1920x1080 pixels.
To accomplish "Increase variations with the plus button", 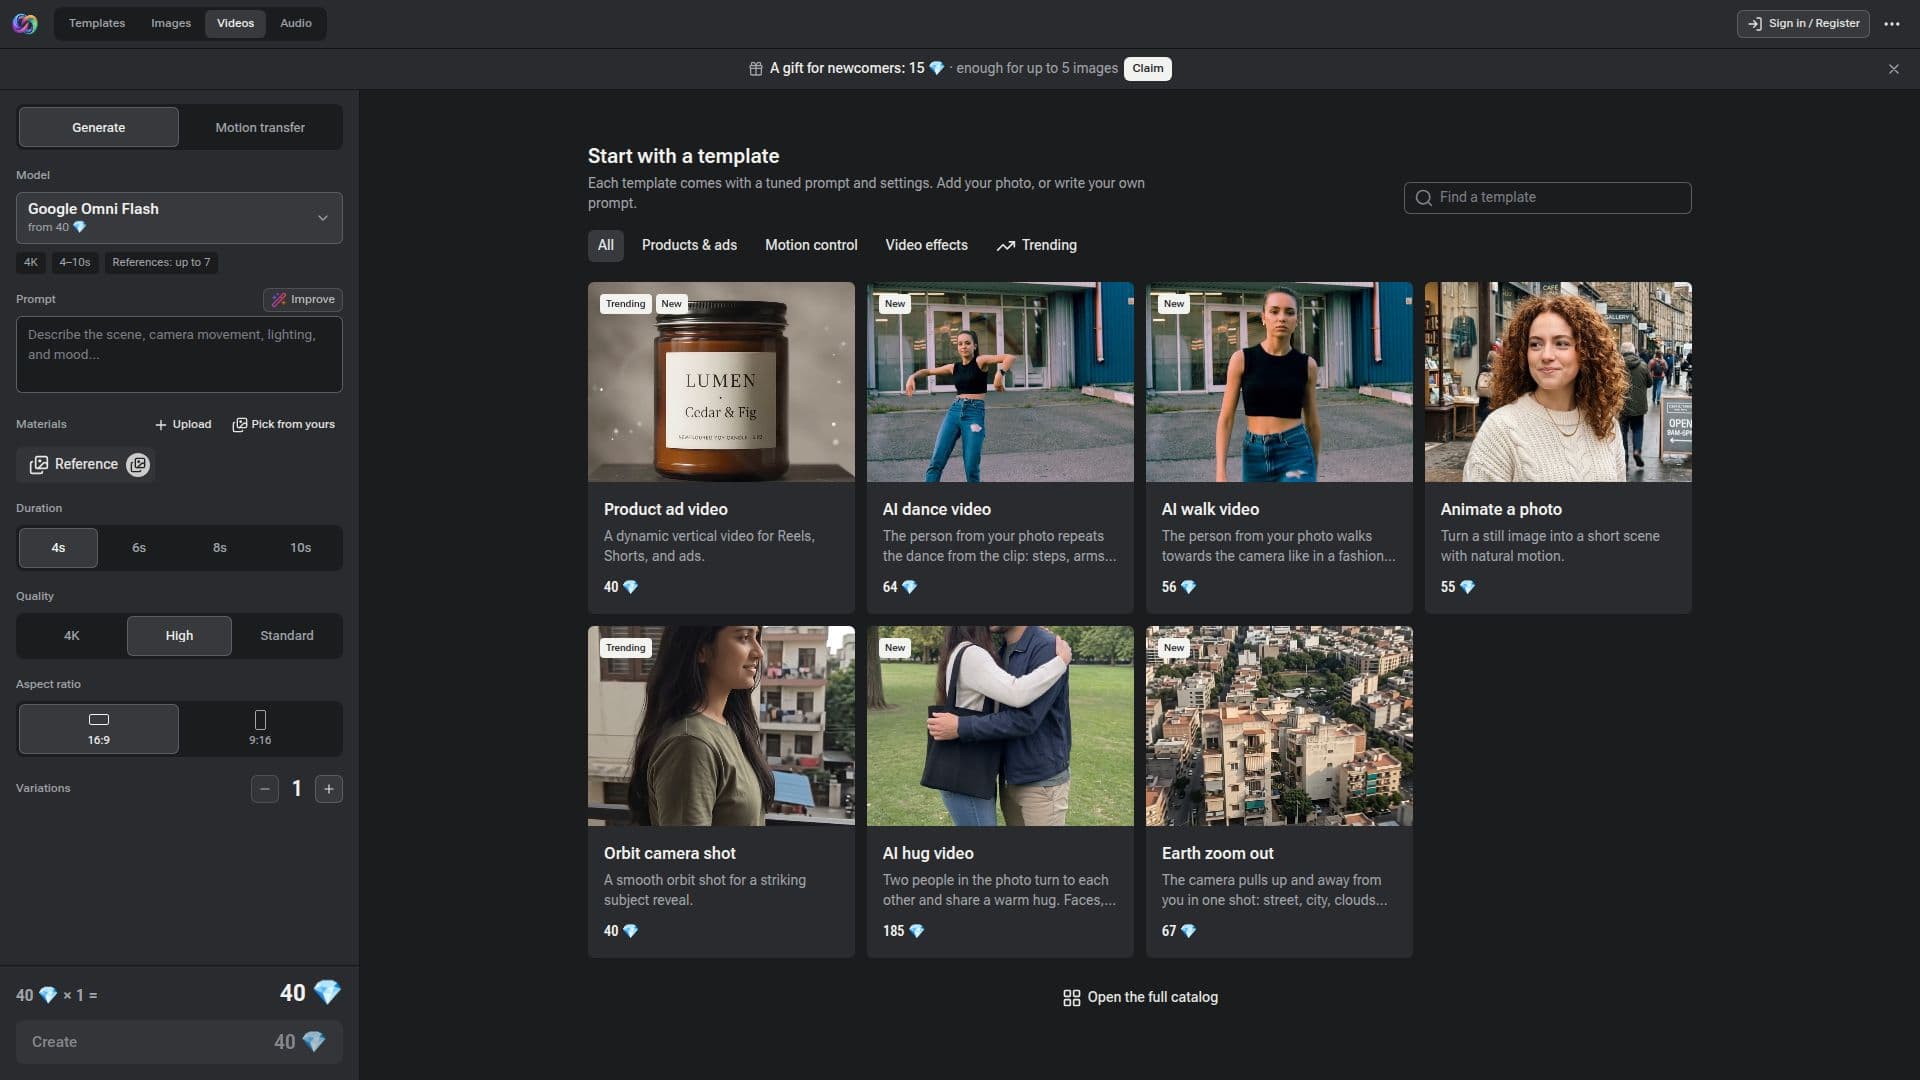I will (329, 789).
